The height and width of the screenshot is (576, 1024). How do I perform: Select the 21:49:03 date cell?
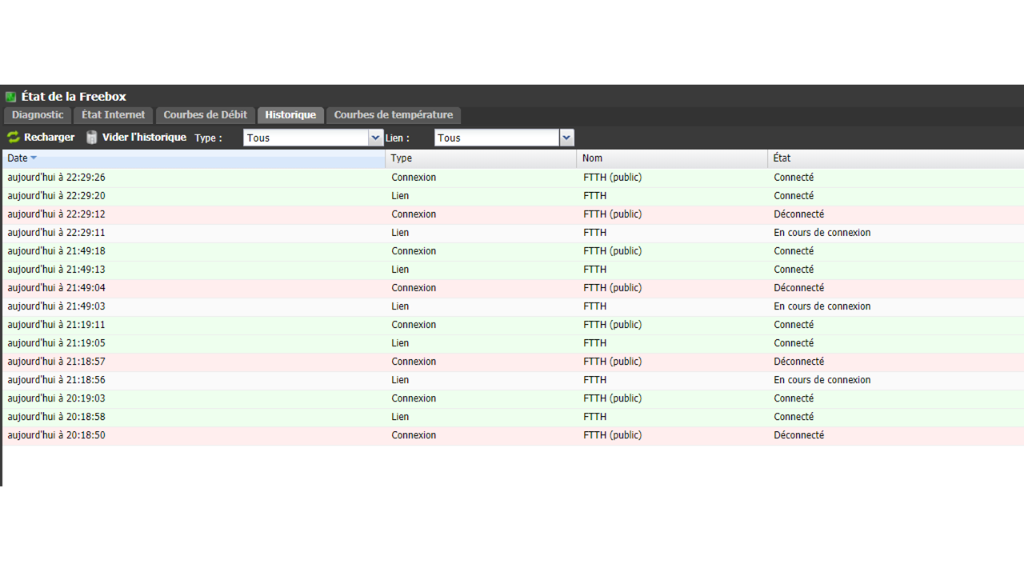point(56,306)
